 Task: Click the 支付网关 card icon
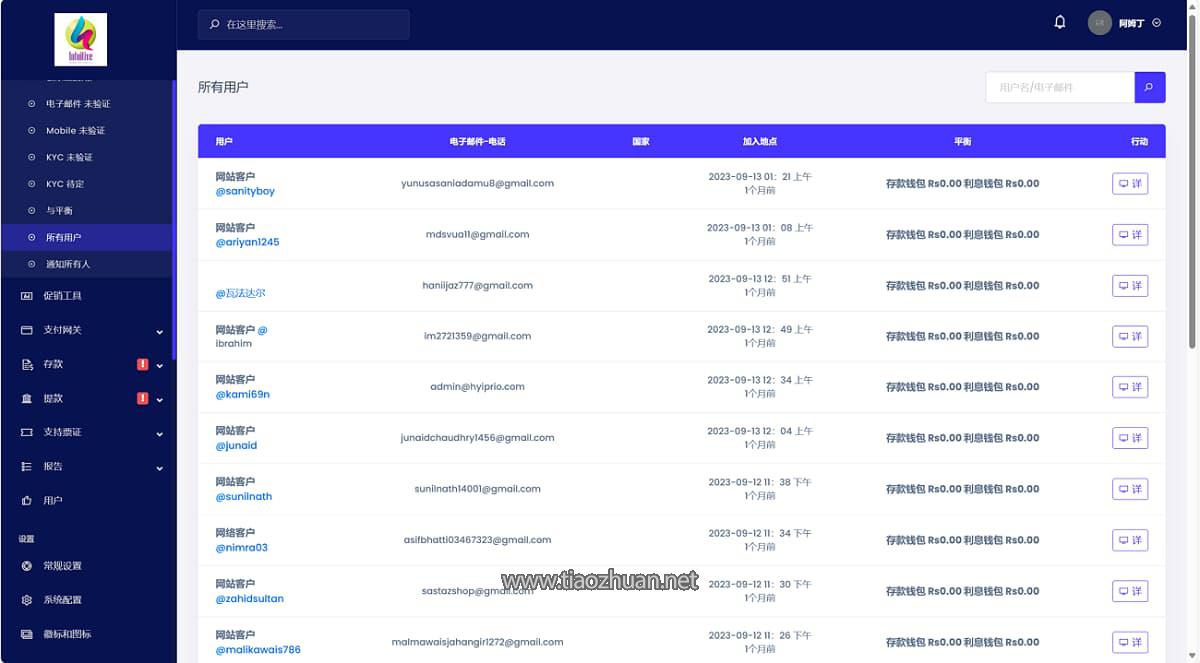(27, 330)
